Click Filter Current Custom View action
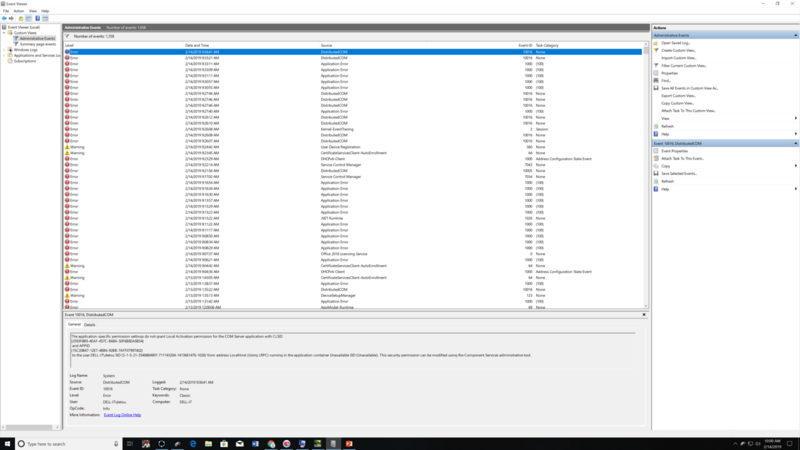This screenshot has width=800, height=450. click(684, 66)
